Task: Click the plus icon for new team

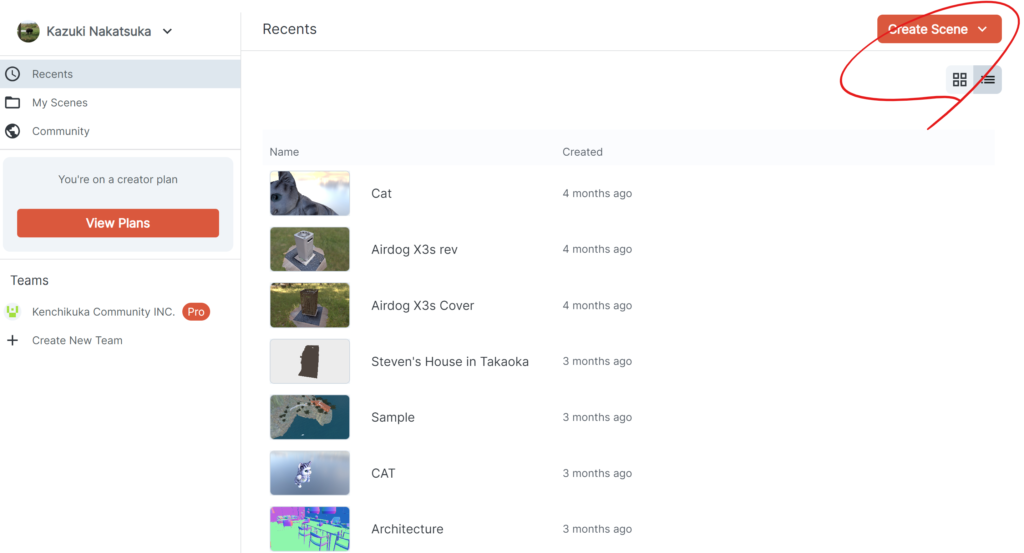Action: [12, 340]
